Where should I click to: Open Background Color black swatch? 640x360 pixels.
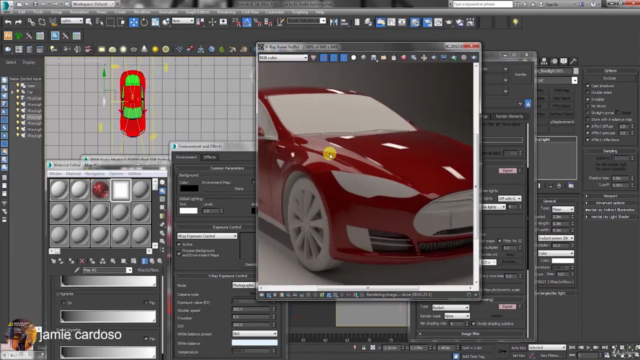[189, 189]
